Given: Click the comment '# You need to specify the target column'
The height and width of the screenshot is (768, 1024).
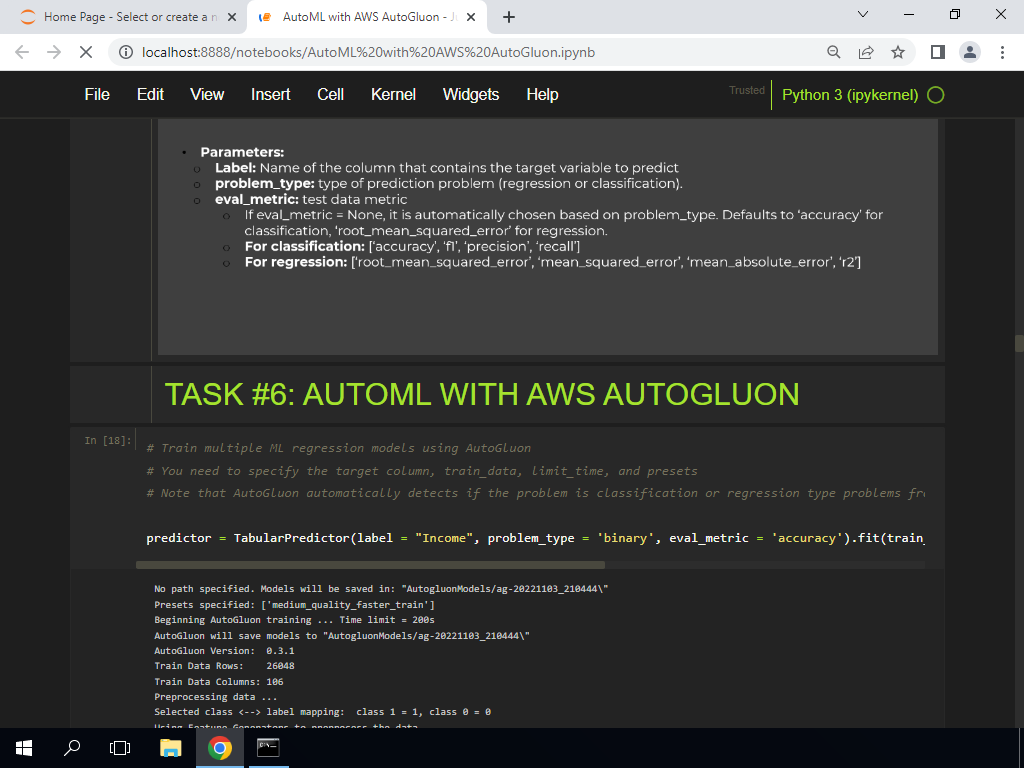Looking at the screenshot, I should [x=422, y=471].
